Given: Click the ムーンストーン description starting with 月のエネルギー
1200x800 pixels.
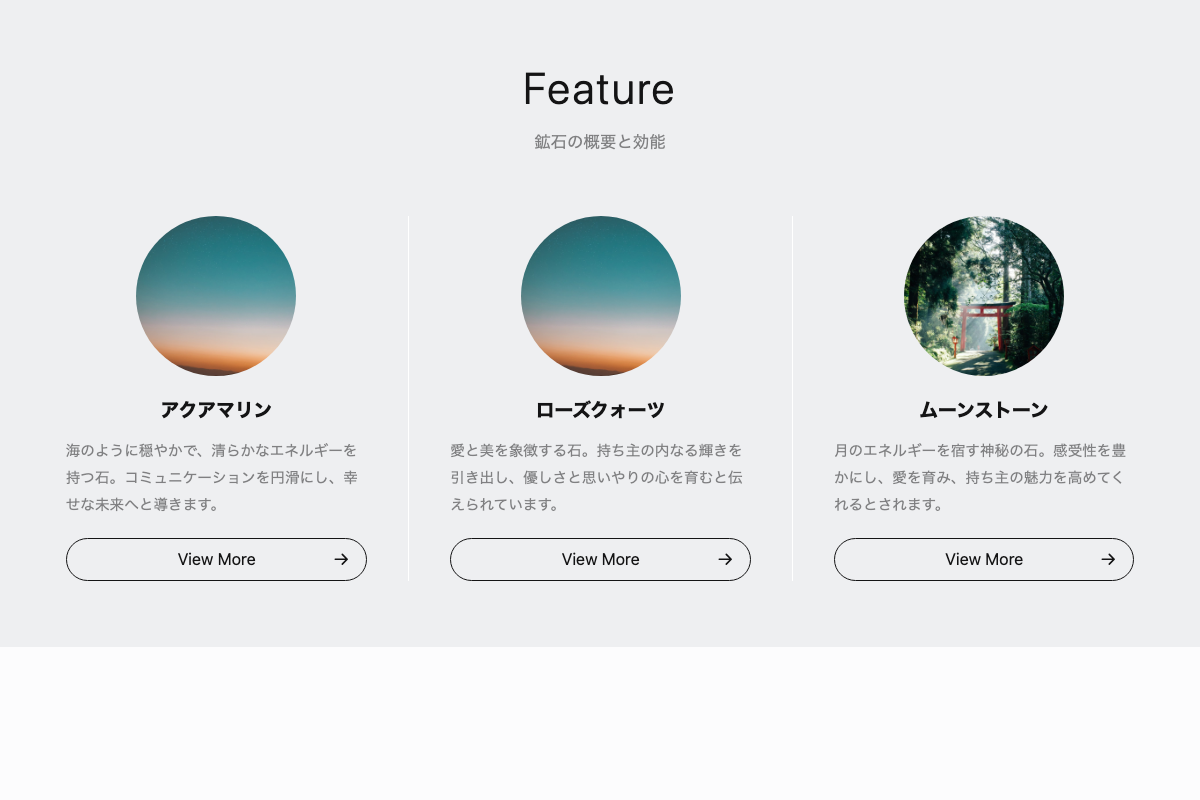Looking at the screenshot, I should [980, 477].
